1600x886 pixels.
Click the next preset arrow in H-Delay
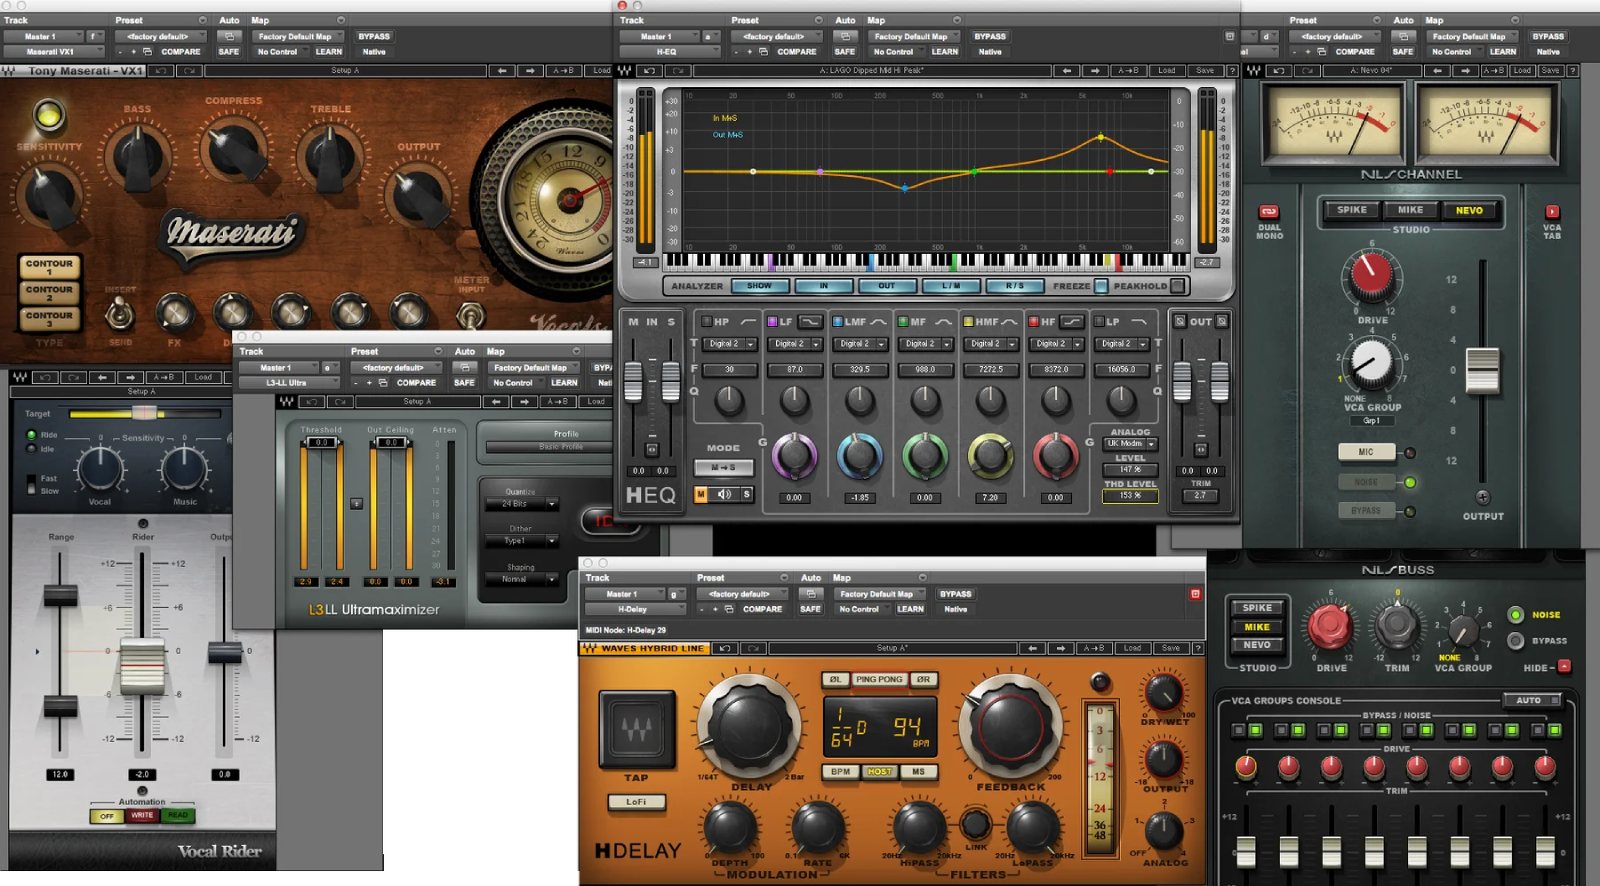point(1062,648)
